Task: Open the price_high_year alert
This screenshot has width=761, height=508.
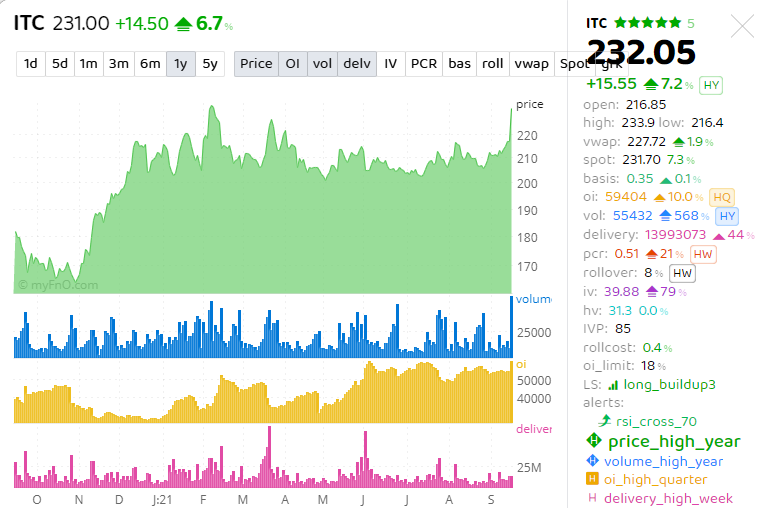Action: [674, 441]
